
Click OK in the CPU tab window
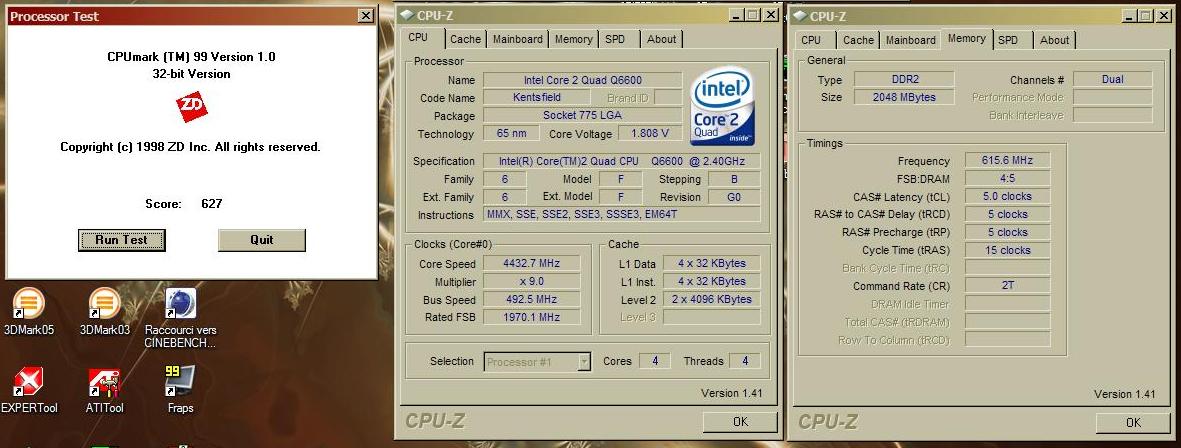(x=740, y=422)
